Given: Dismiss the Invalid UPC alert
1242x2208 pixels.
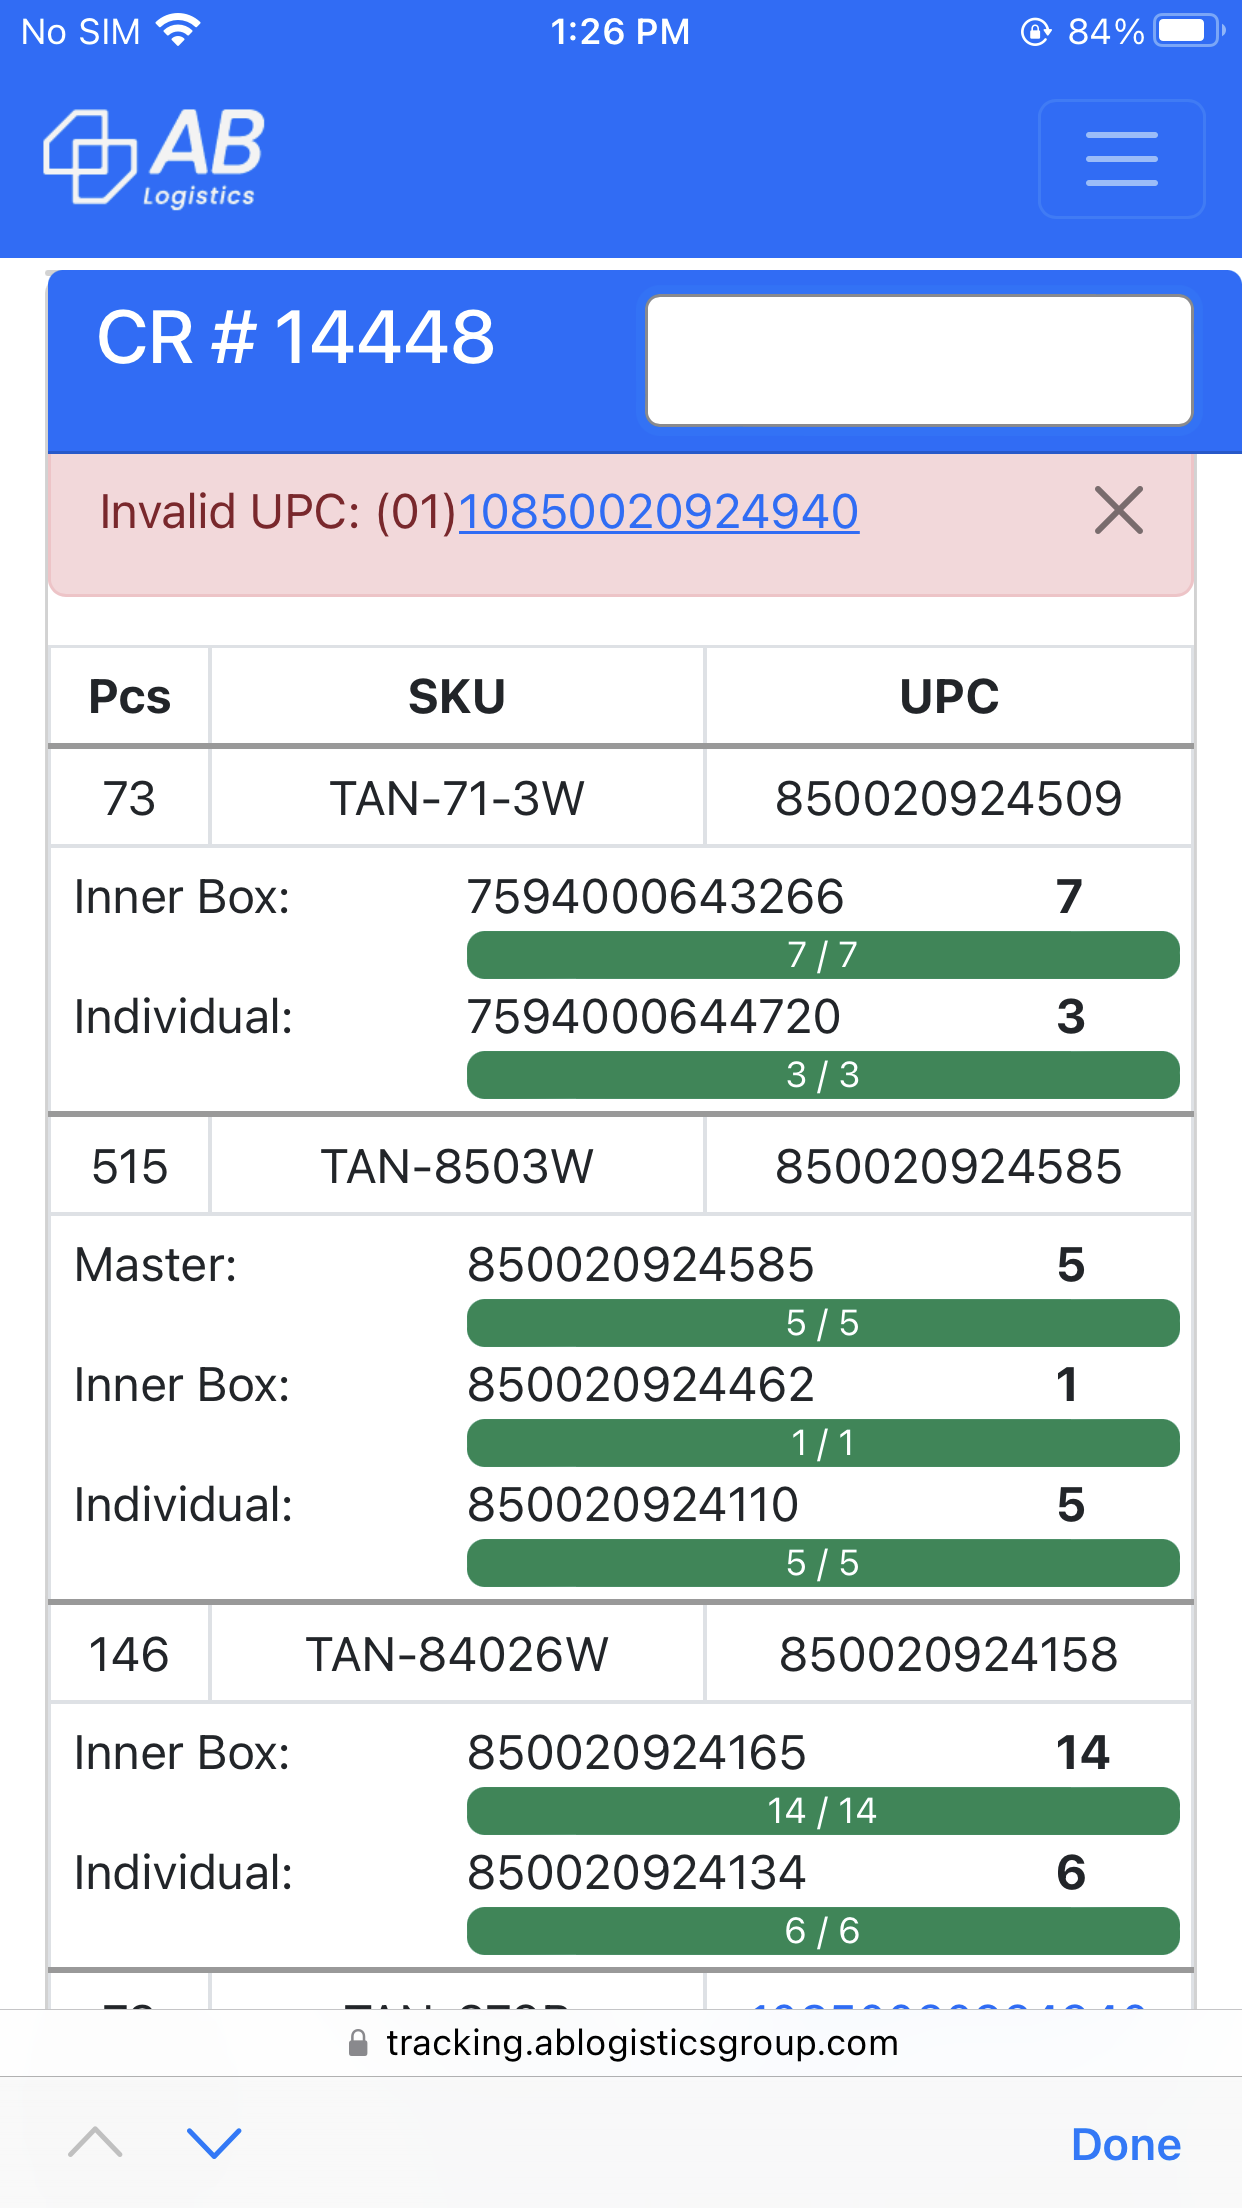Looking at the screenshot, I should tap(1118, 511).
